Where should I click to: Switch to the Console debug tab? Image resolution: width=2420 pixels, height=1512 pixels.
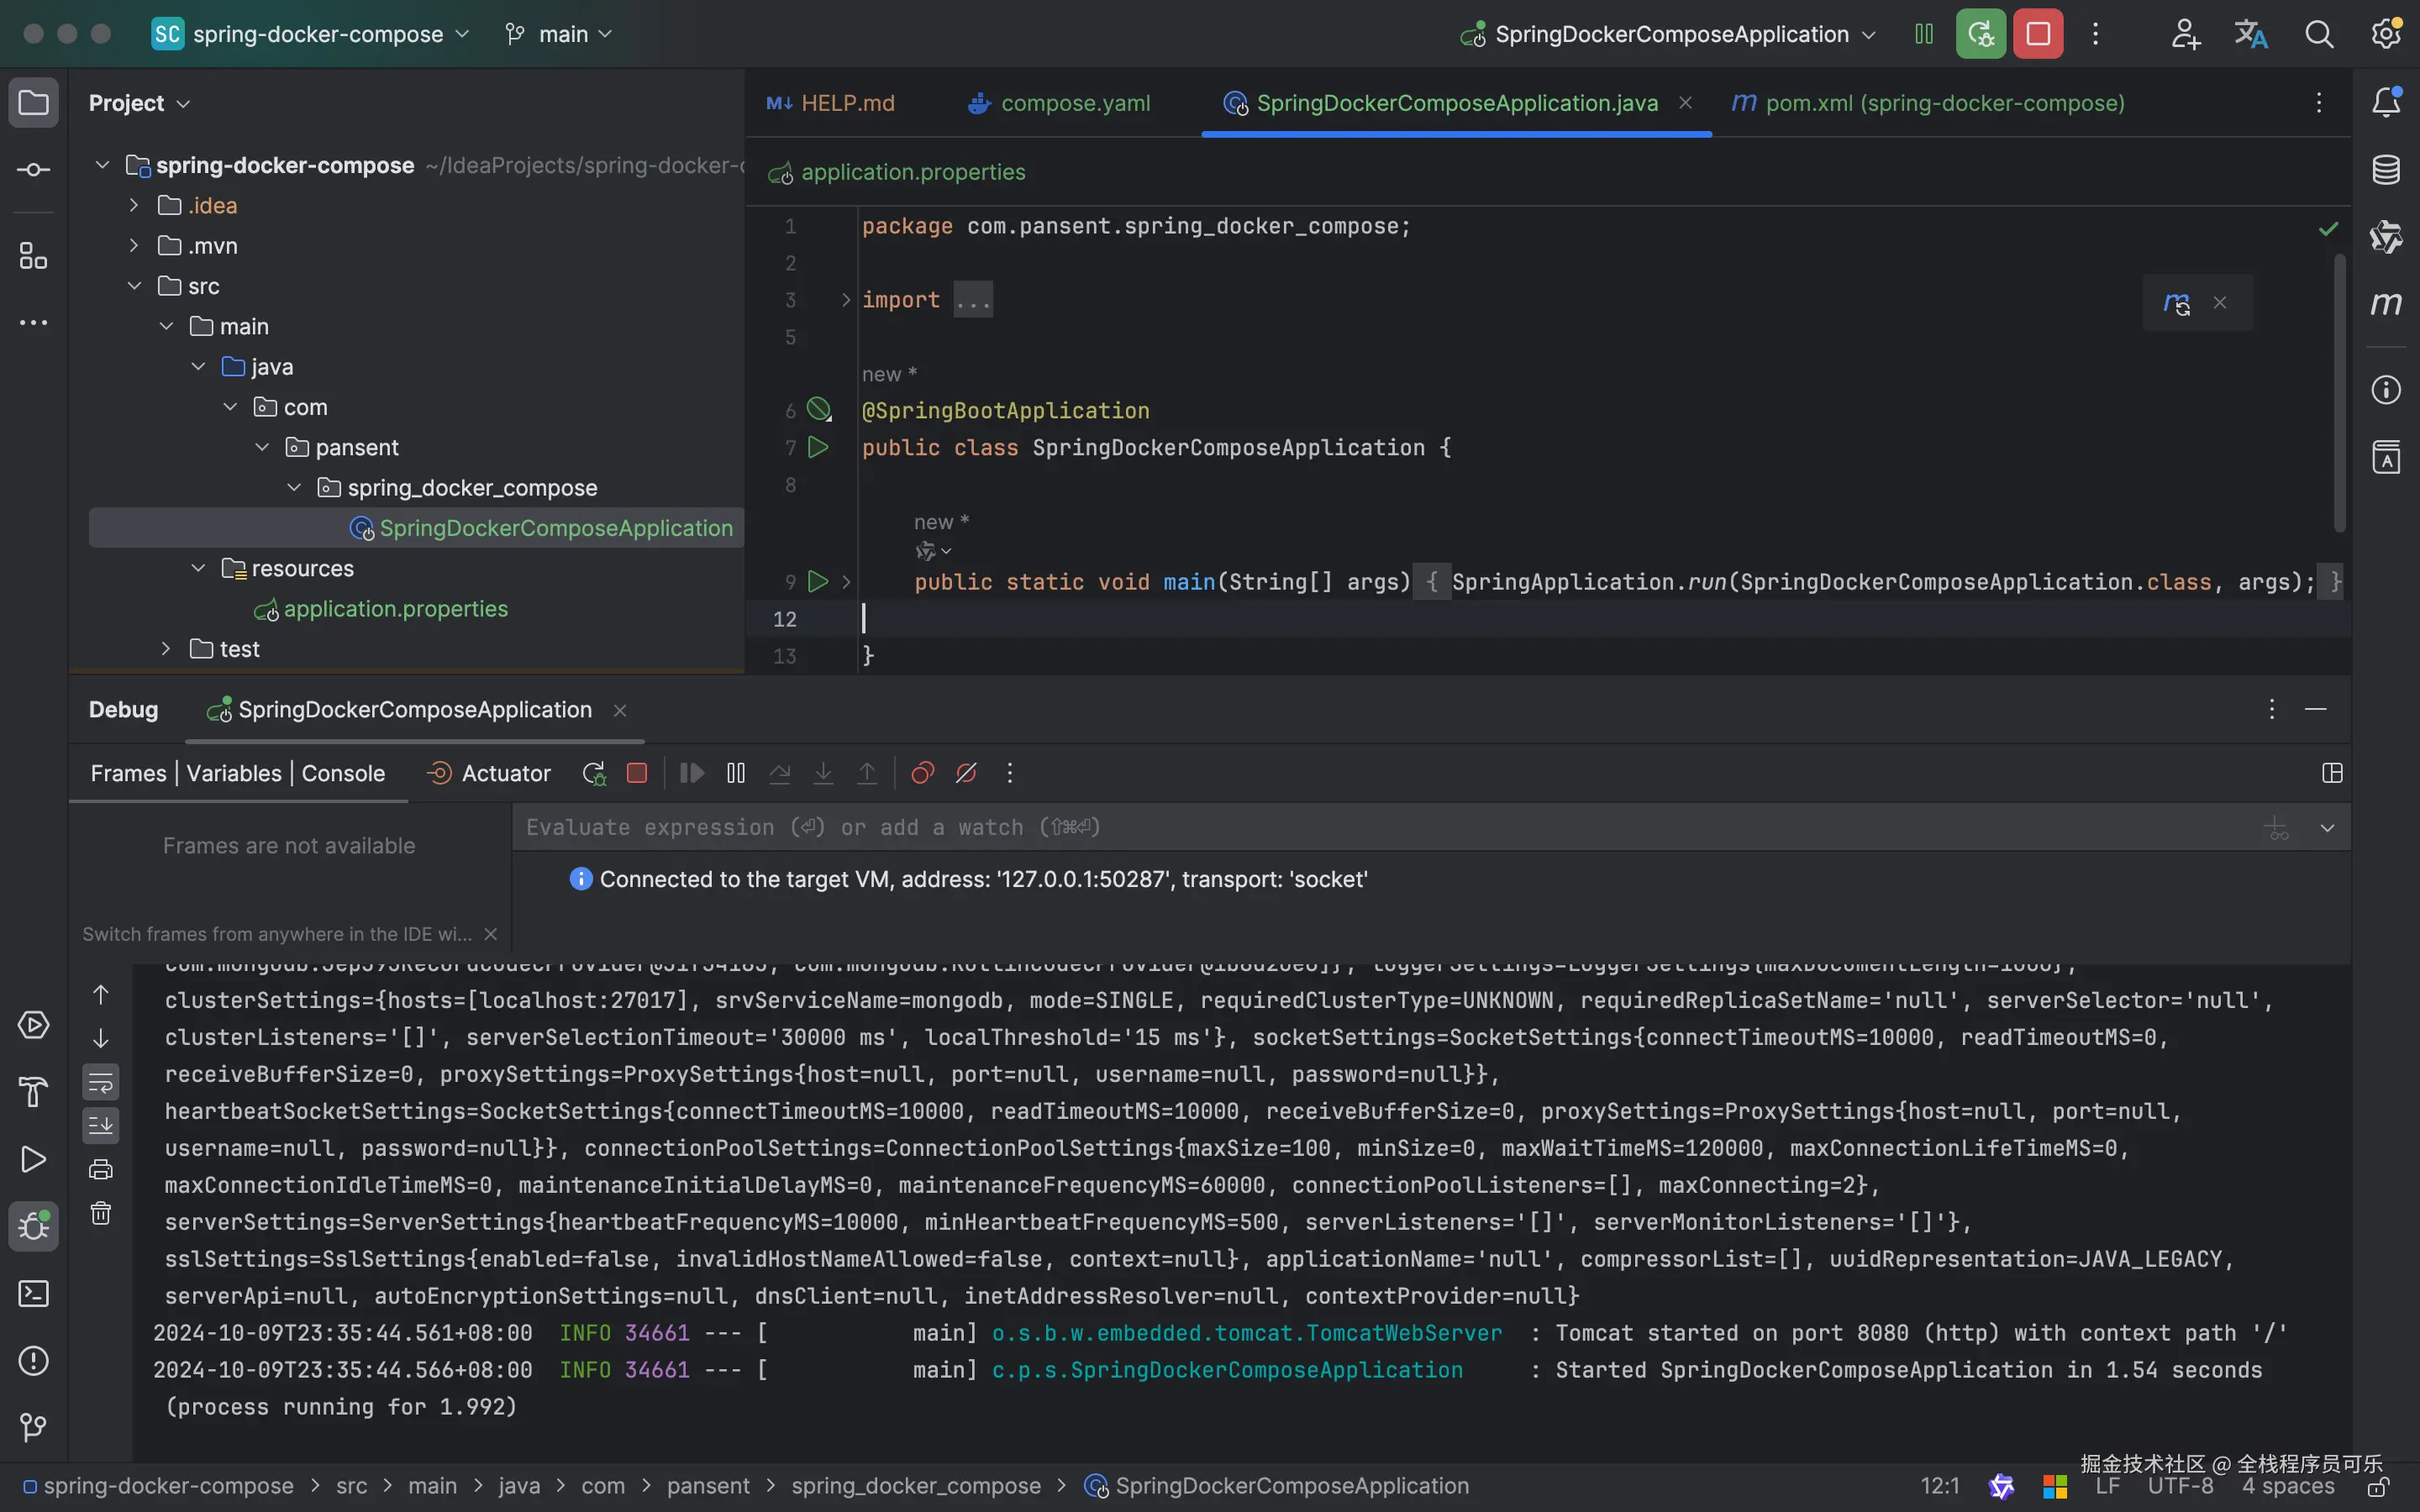pyautogui.click(x=343, y=773)
